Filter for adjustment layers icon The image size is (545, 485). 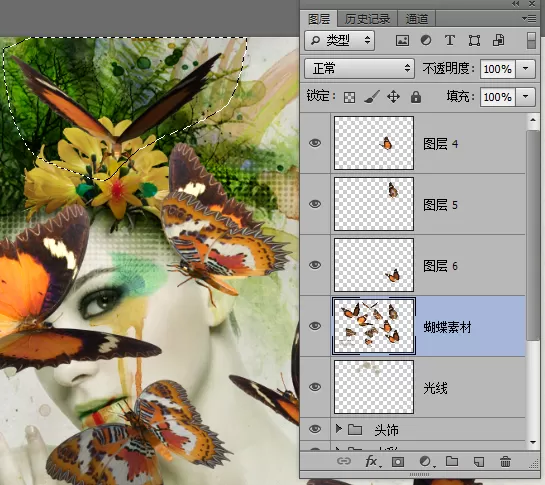(x=426, y=40)
